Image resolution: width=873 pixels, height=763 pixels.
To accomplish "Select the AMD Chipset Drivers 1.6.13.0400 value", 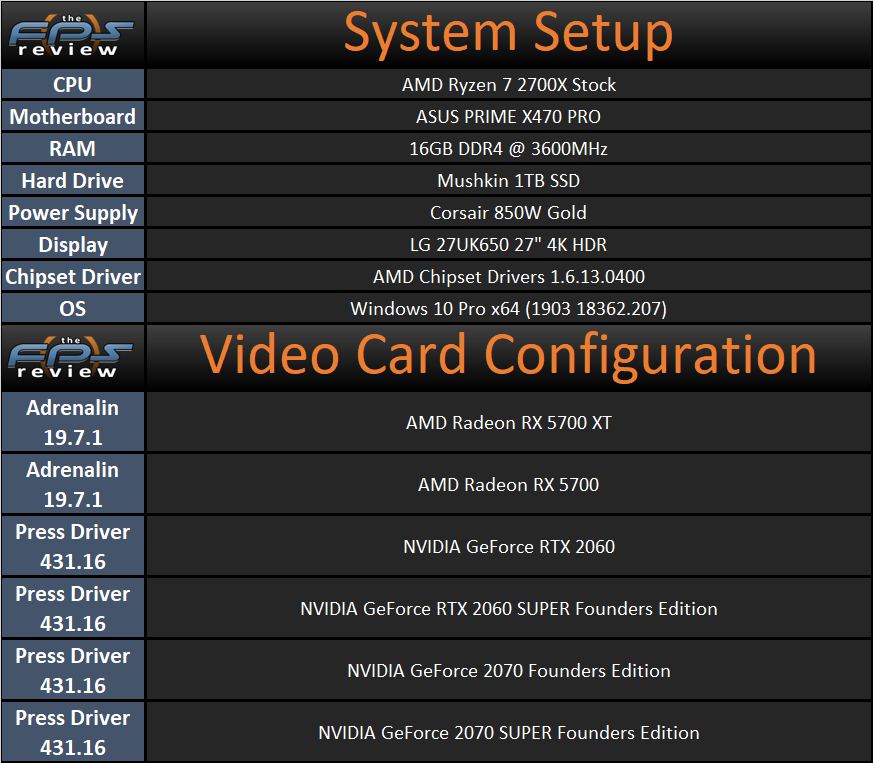I will coord(509,277).
